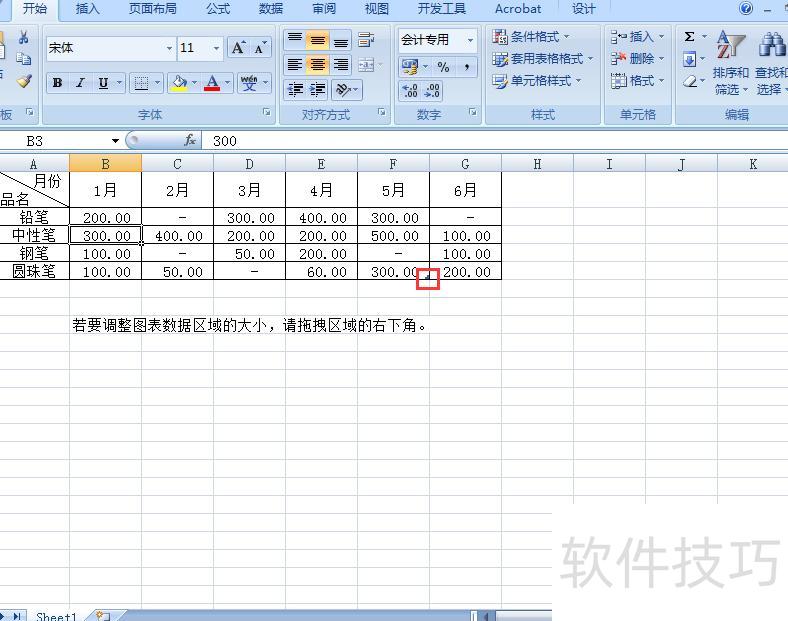The image size is (788, 621).
Task: Open 查找和选择 binoculars
Action: pyautogui.click(x=771, y=63)
